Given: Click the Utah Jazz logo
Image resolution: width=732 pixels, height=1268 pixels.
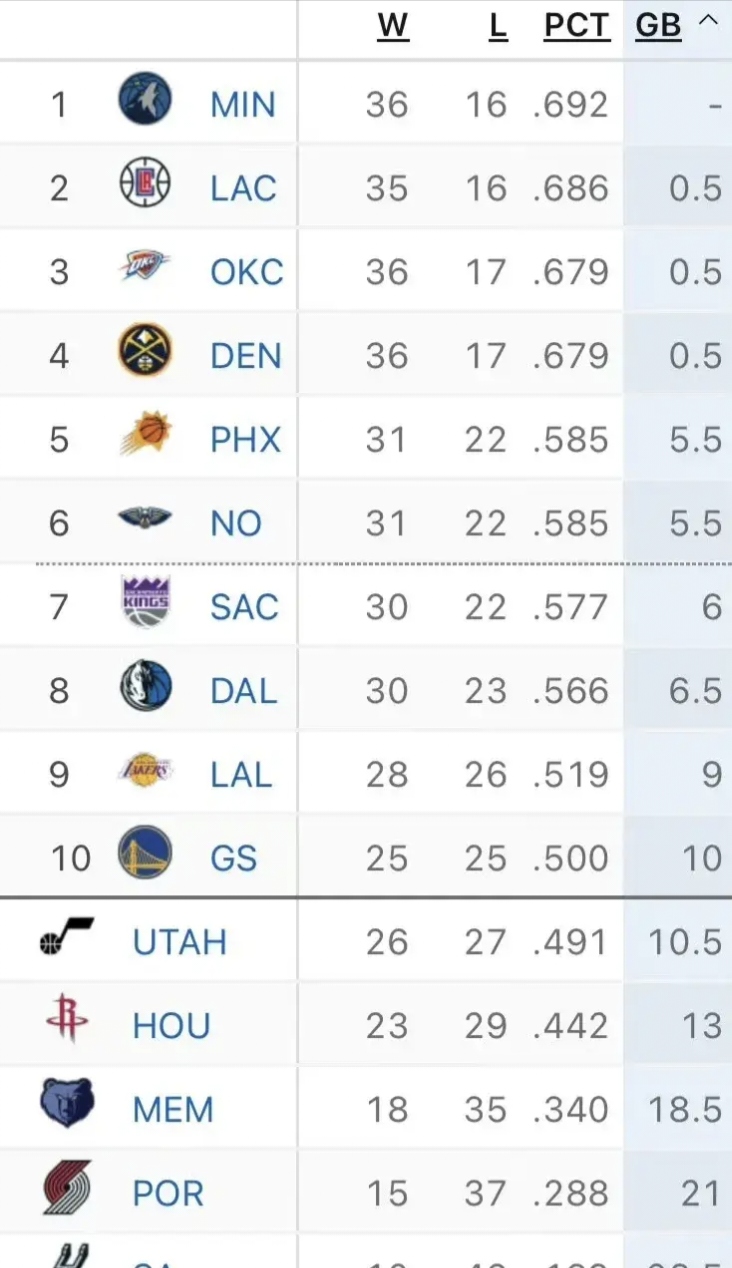Looking at the screenshot, I should coord(67,937).
